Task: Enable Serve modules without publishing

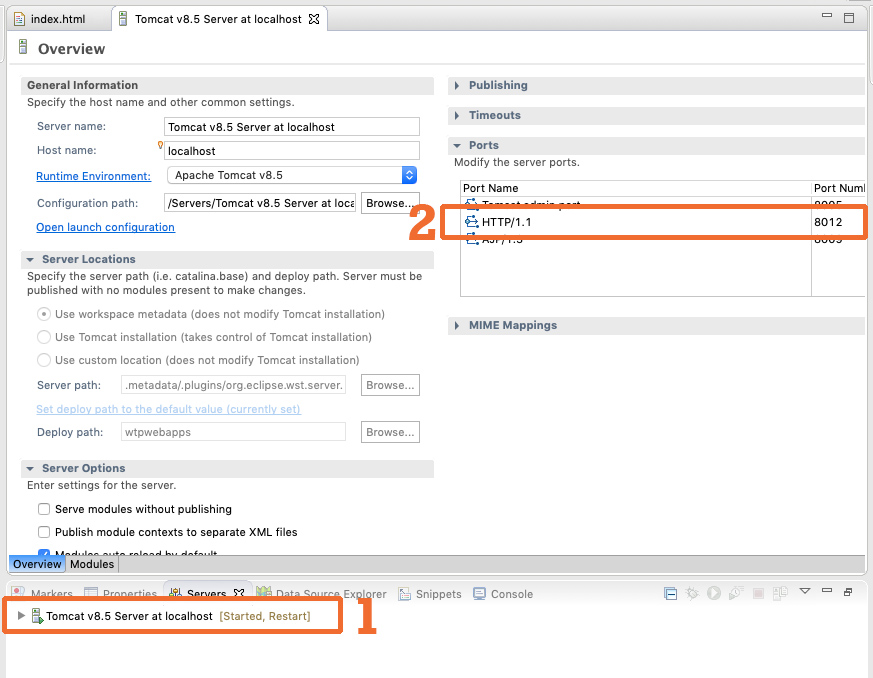Action: (44, 509)
